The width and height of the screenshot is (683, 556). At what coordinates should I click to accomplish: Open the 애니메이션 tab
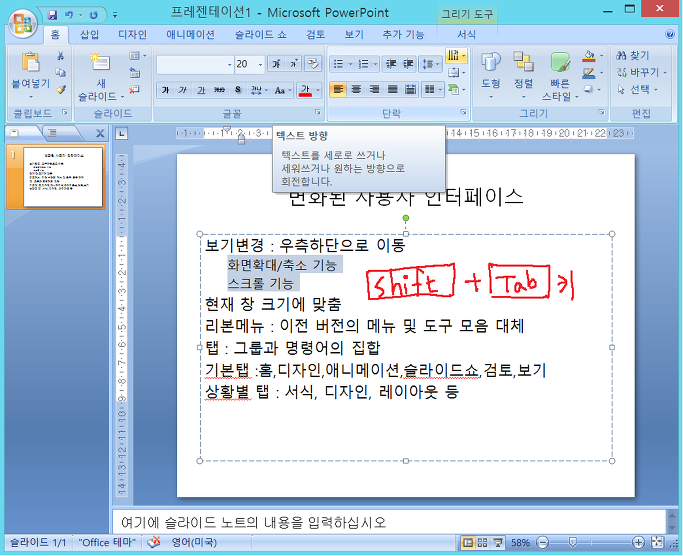(190, 34)
